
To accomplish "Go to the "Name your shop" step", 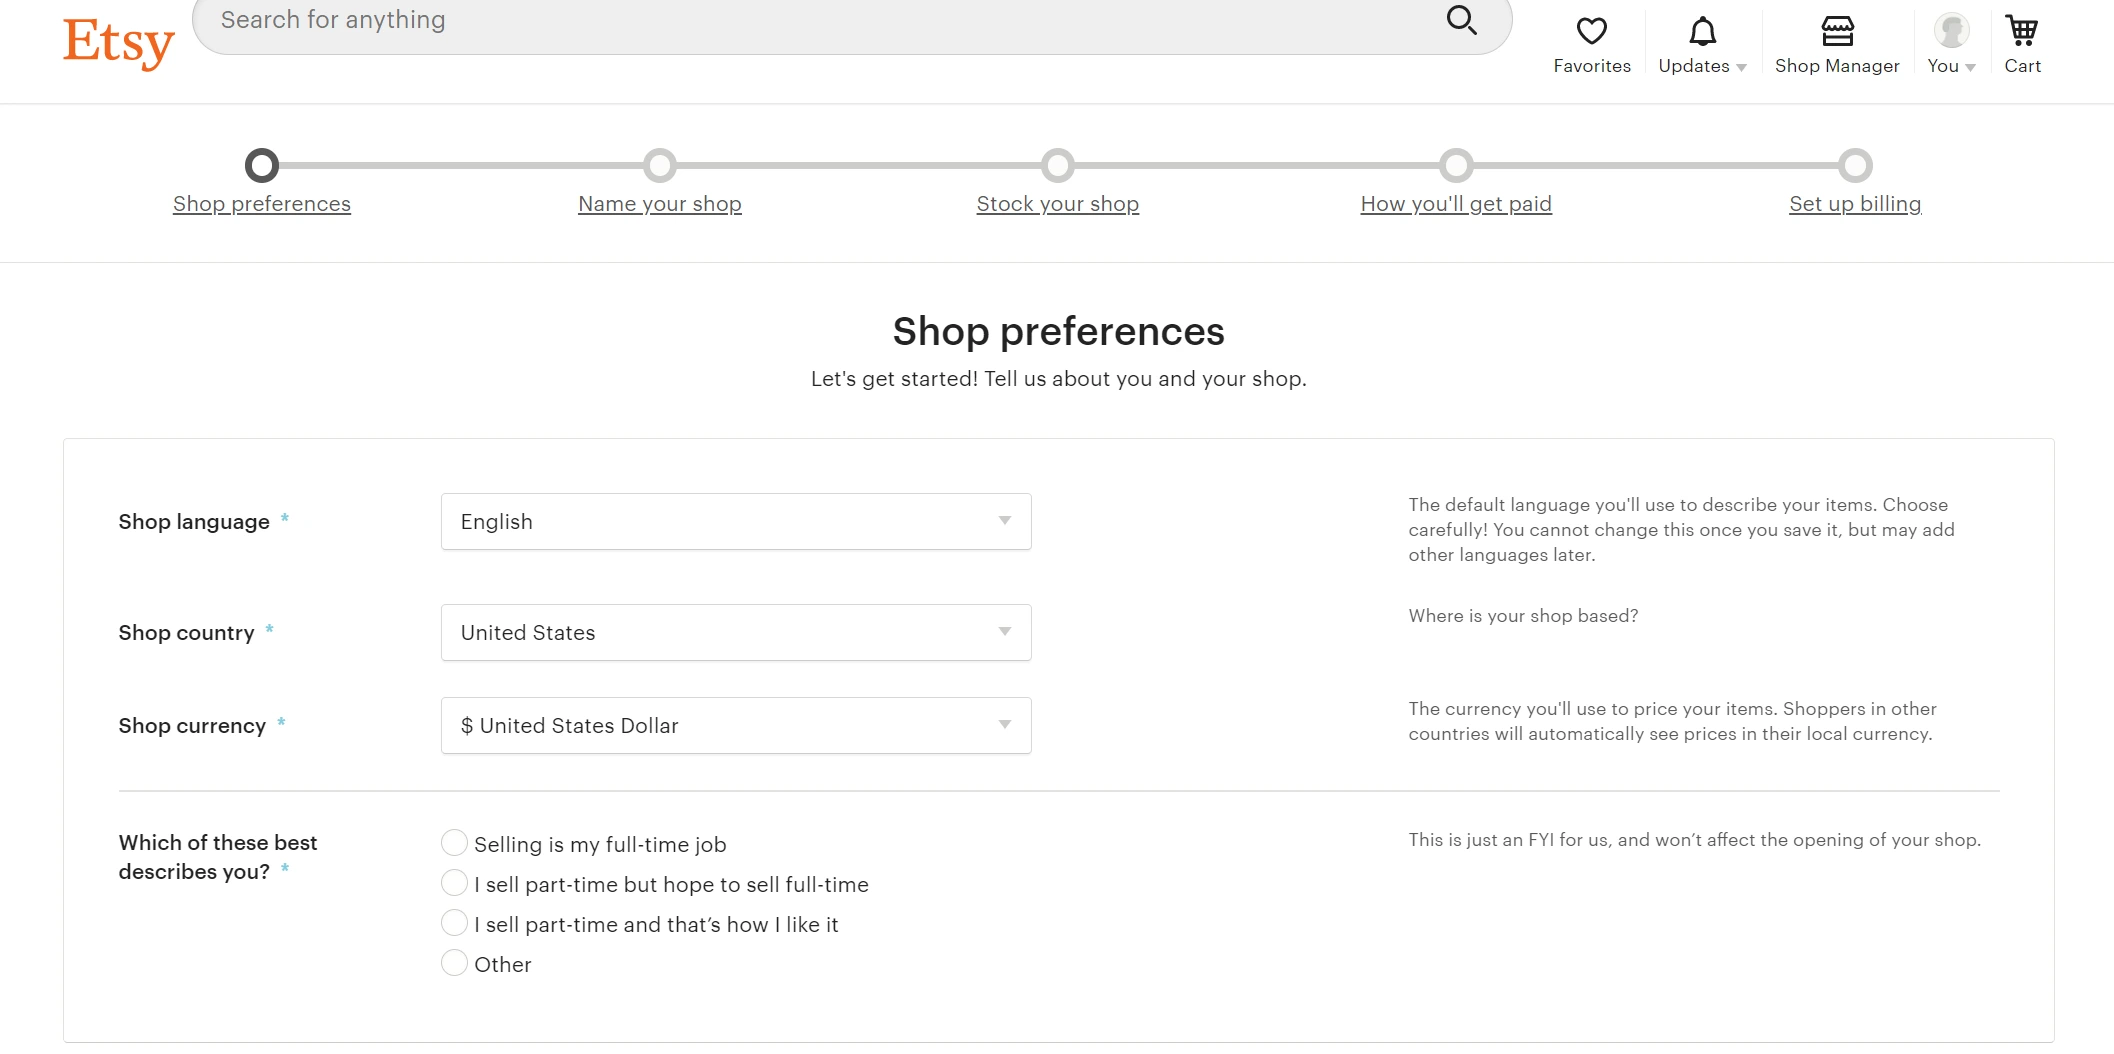I will (x=660, y=204).
